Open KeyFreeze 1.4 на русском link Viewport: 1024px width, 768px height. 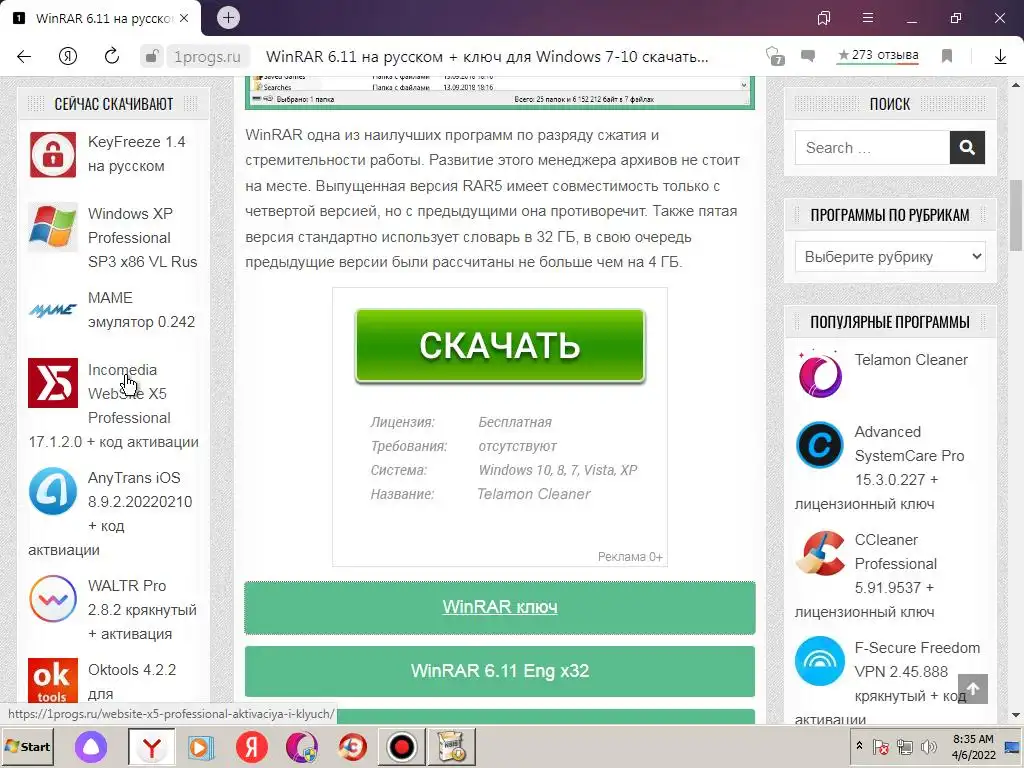136,153
